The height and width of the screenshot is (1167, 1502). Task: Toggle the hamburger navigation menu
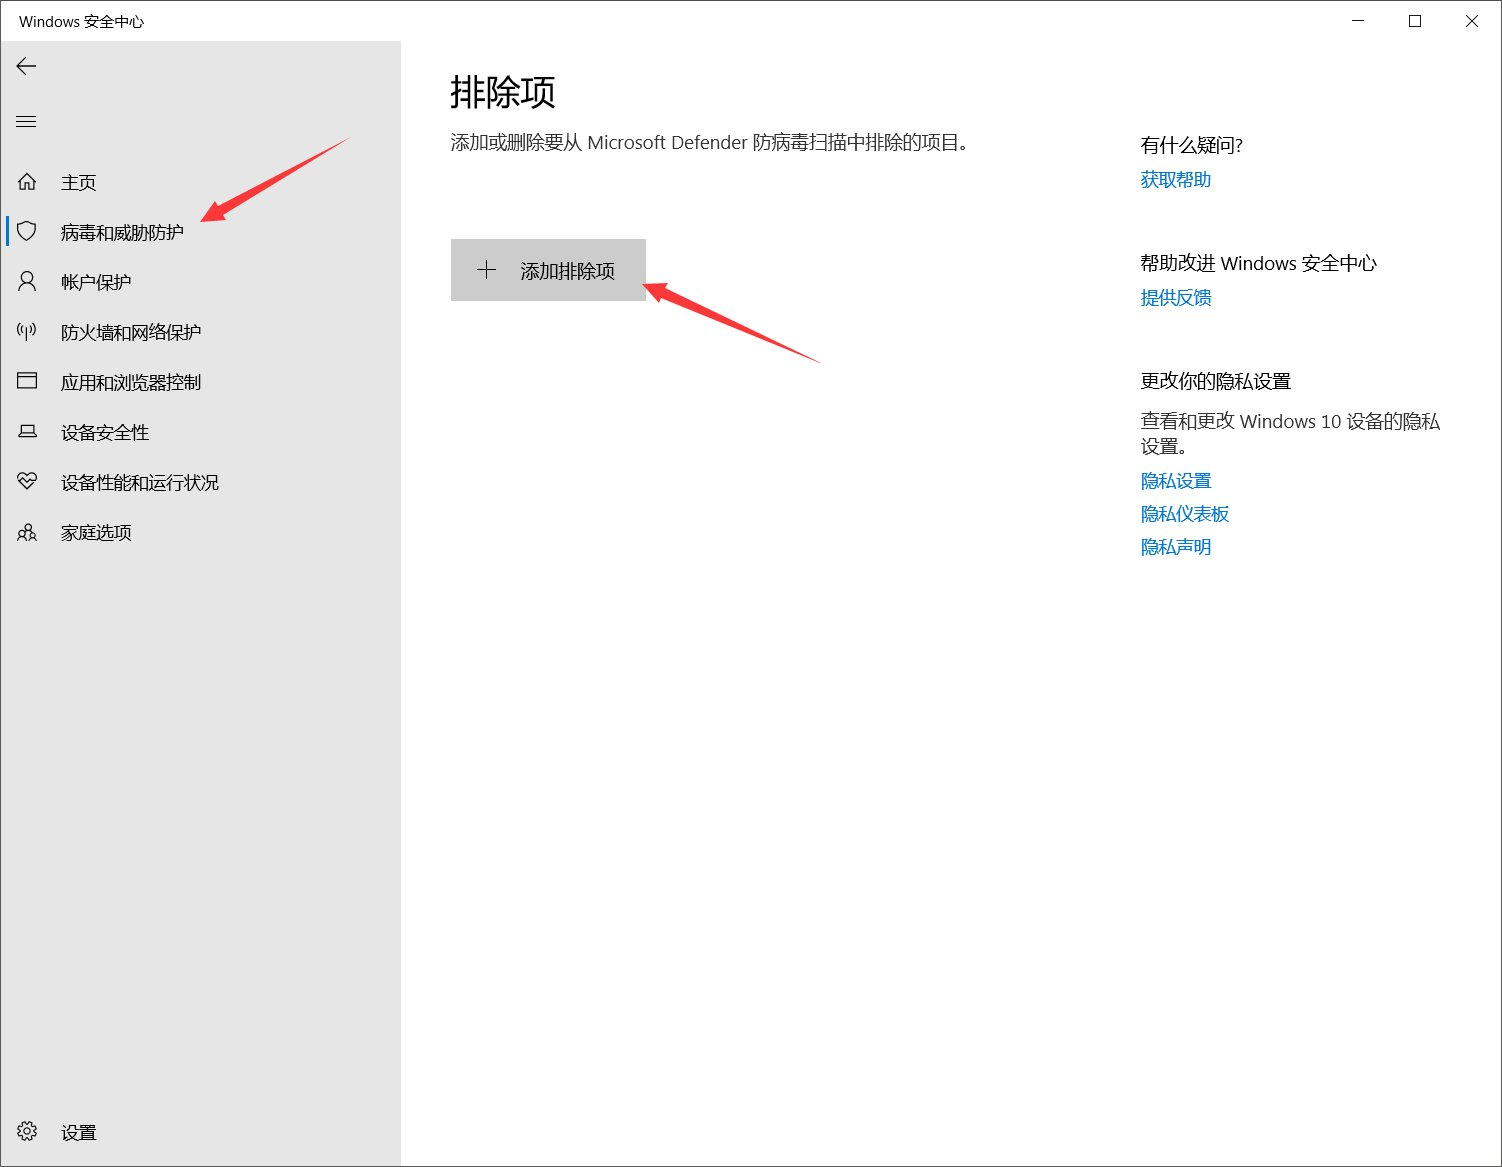point(27,122)
